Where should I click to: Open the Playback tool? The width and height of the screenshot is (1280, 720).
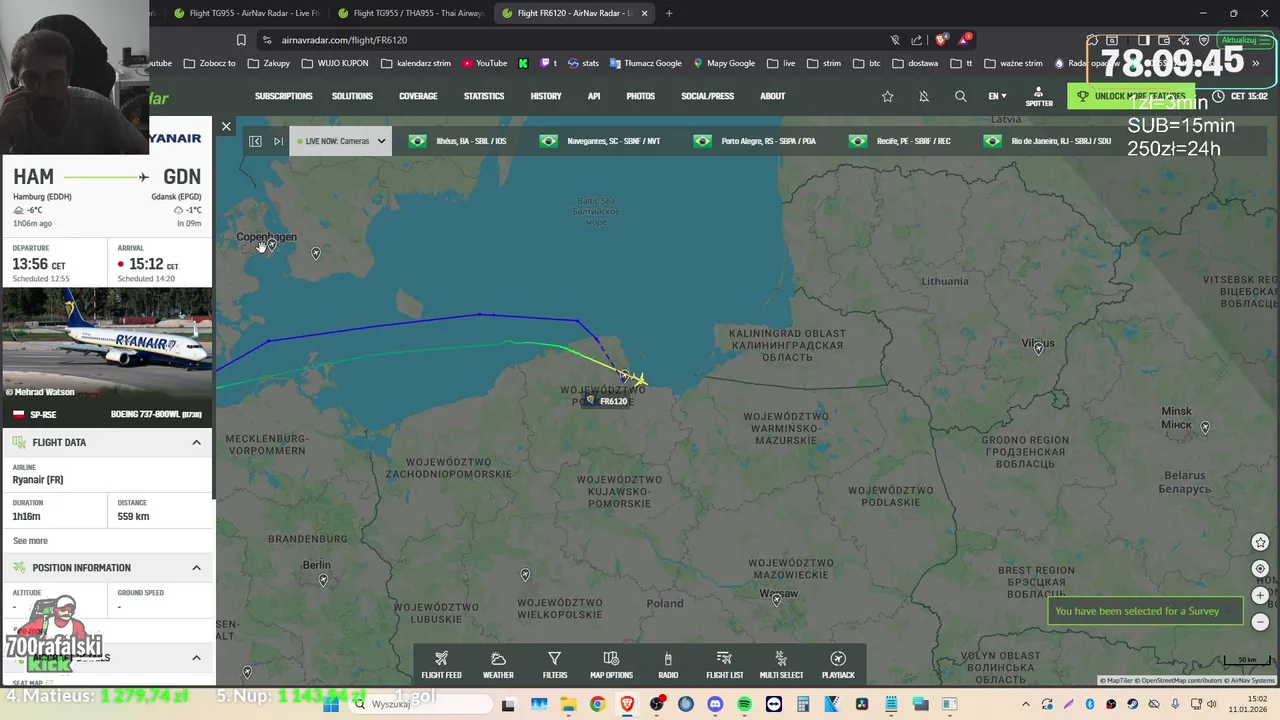pyautogui.click(x=838, y=665)
